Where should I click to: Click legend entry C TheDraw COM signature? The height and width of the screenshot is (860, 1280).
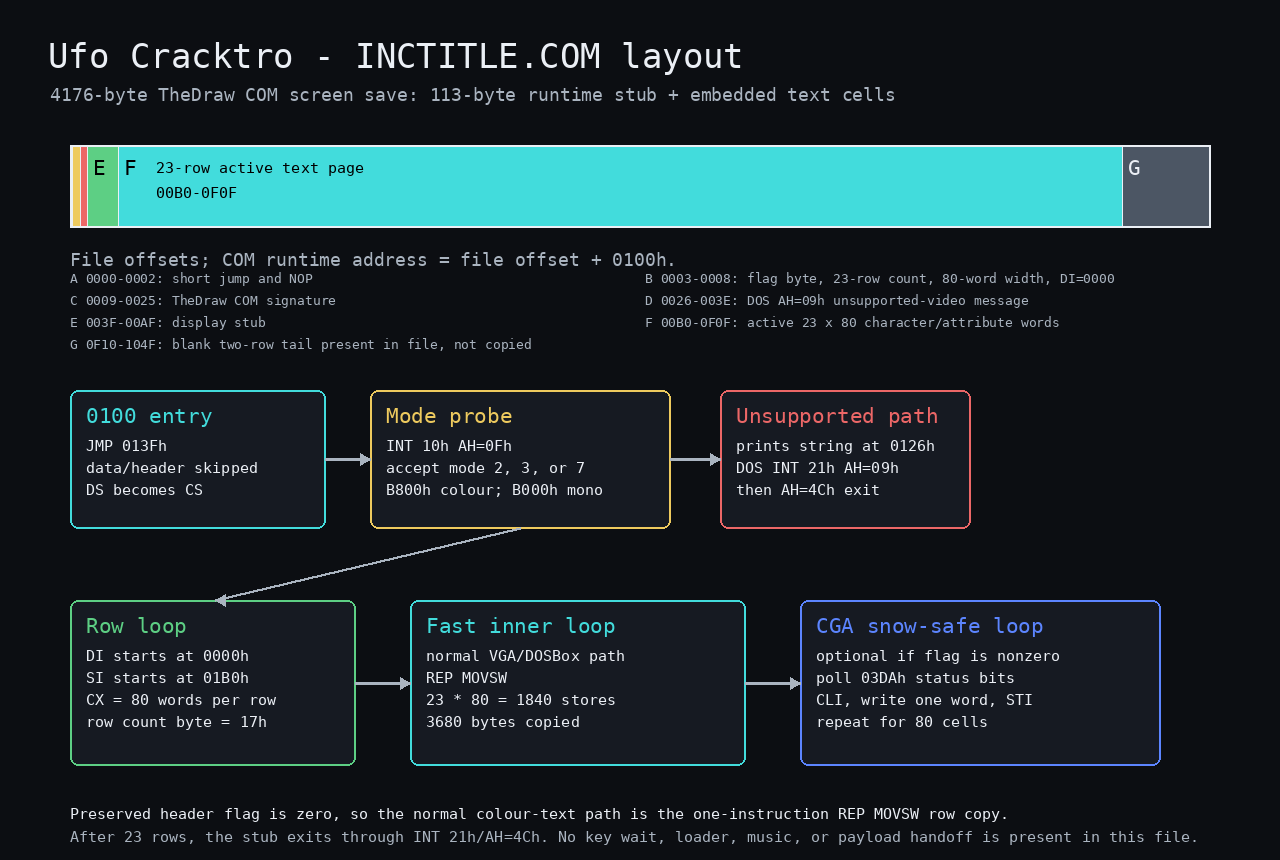pos(203,301)
